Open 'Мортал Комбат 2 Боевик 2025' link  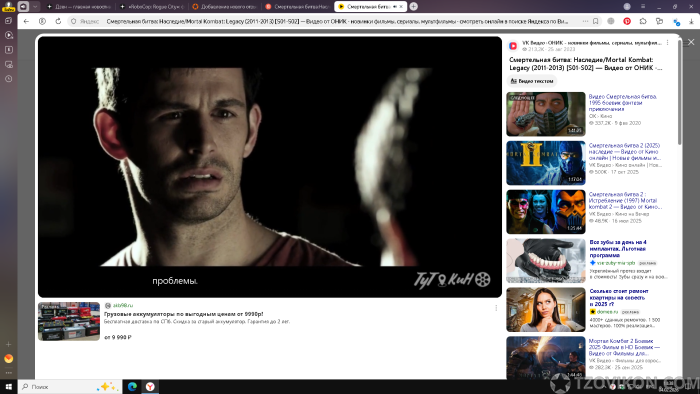(x=624, y=347)
